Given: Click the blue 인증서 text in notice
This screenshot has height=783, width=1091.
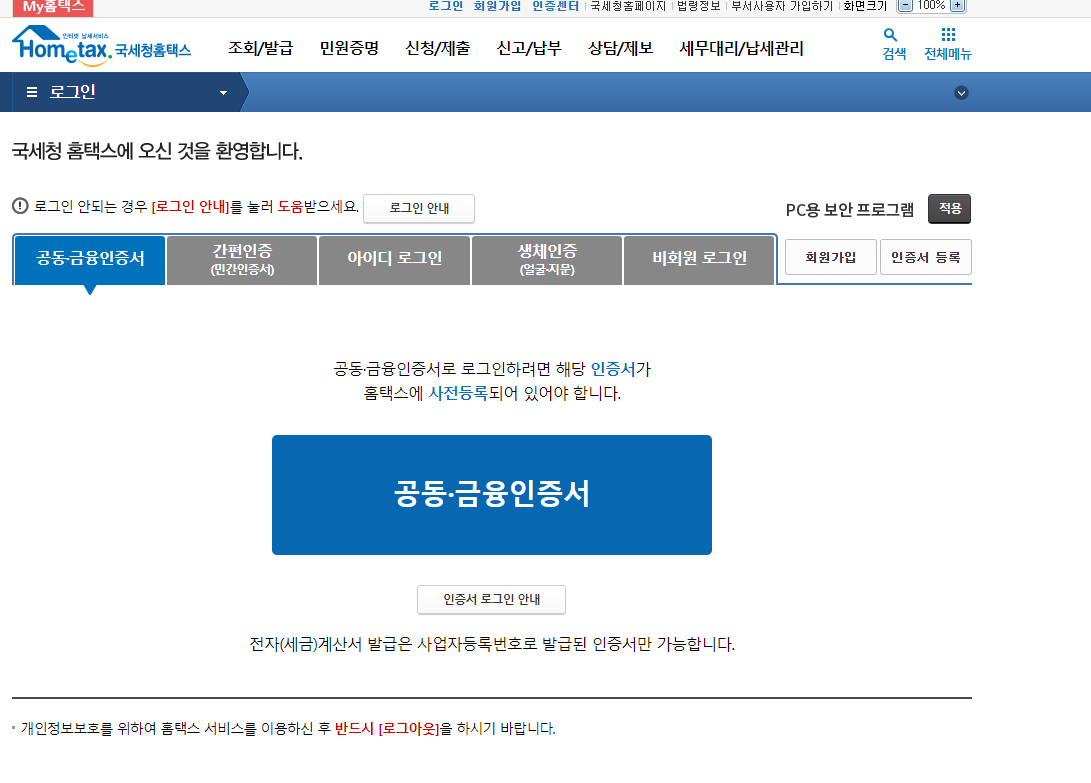Looking at the screenshot, I should 613,369.
